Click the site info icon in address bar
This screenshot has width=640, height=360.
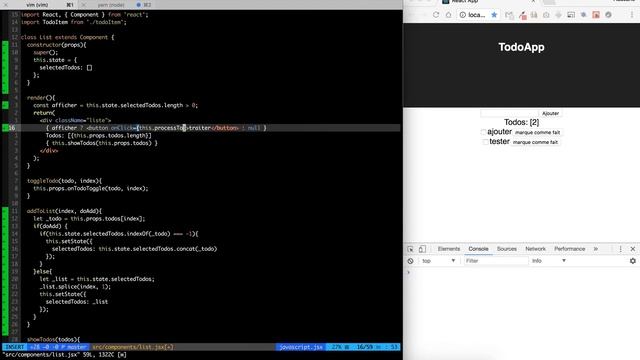coord(462,15)
